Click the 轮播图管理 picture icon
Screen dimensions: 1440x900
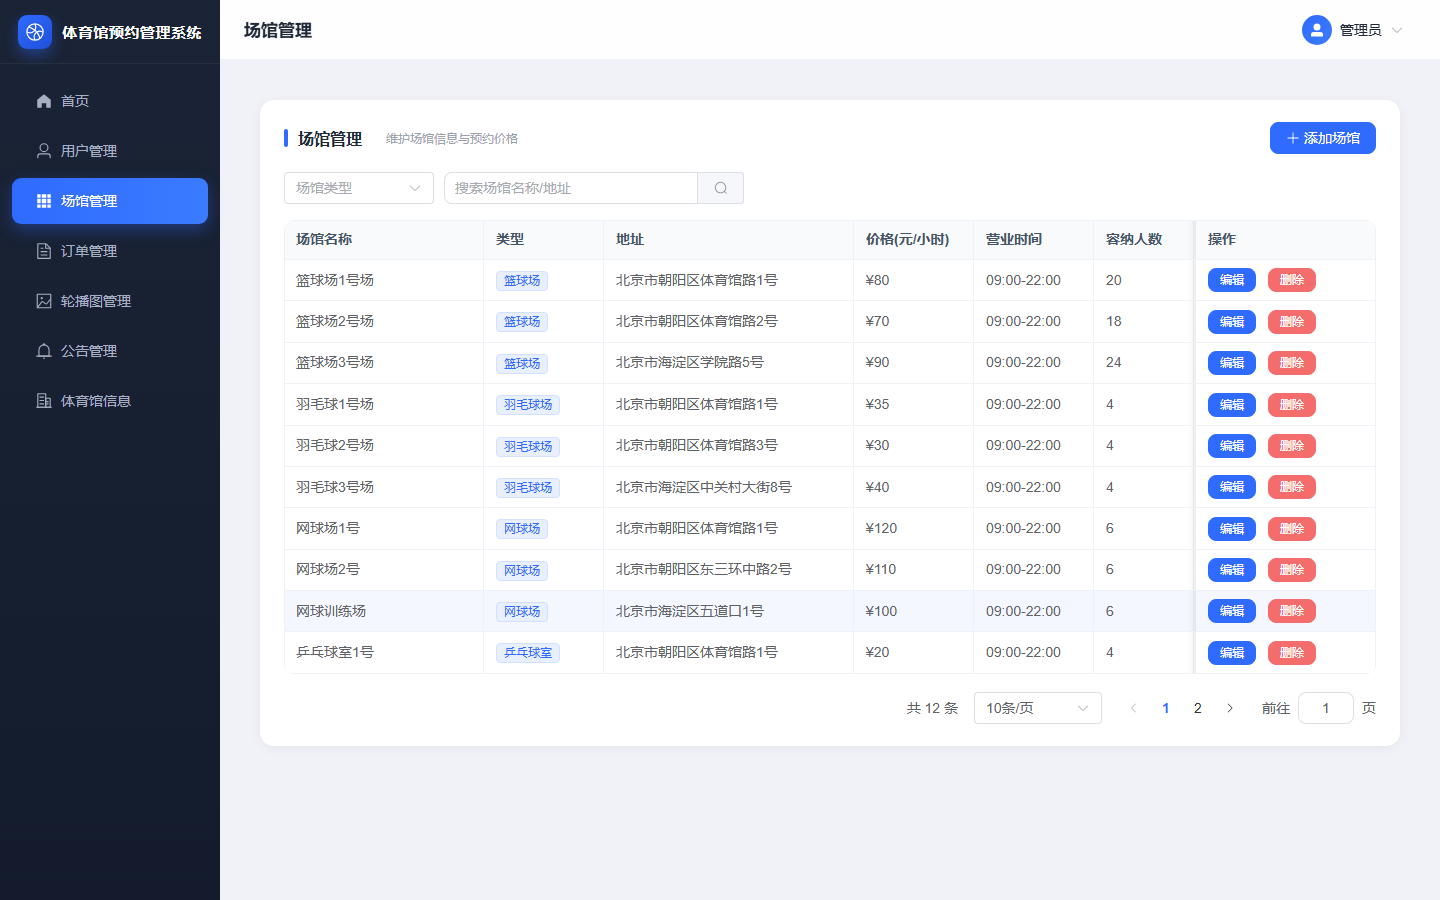44,301
